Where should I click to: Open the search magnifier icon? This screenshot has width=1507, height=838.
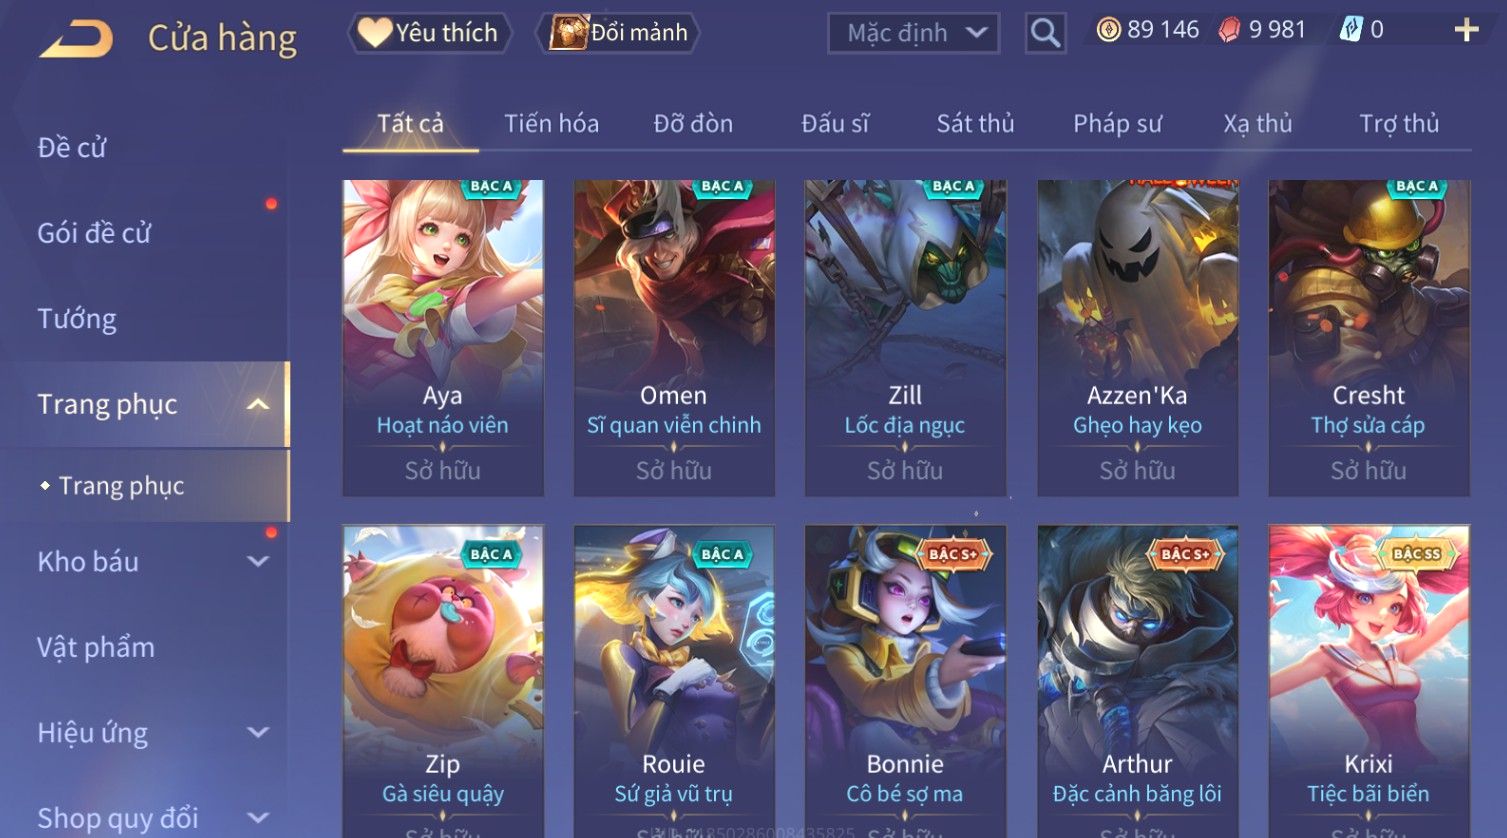pyautogui.click(x=1045, y=33)
